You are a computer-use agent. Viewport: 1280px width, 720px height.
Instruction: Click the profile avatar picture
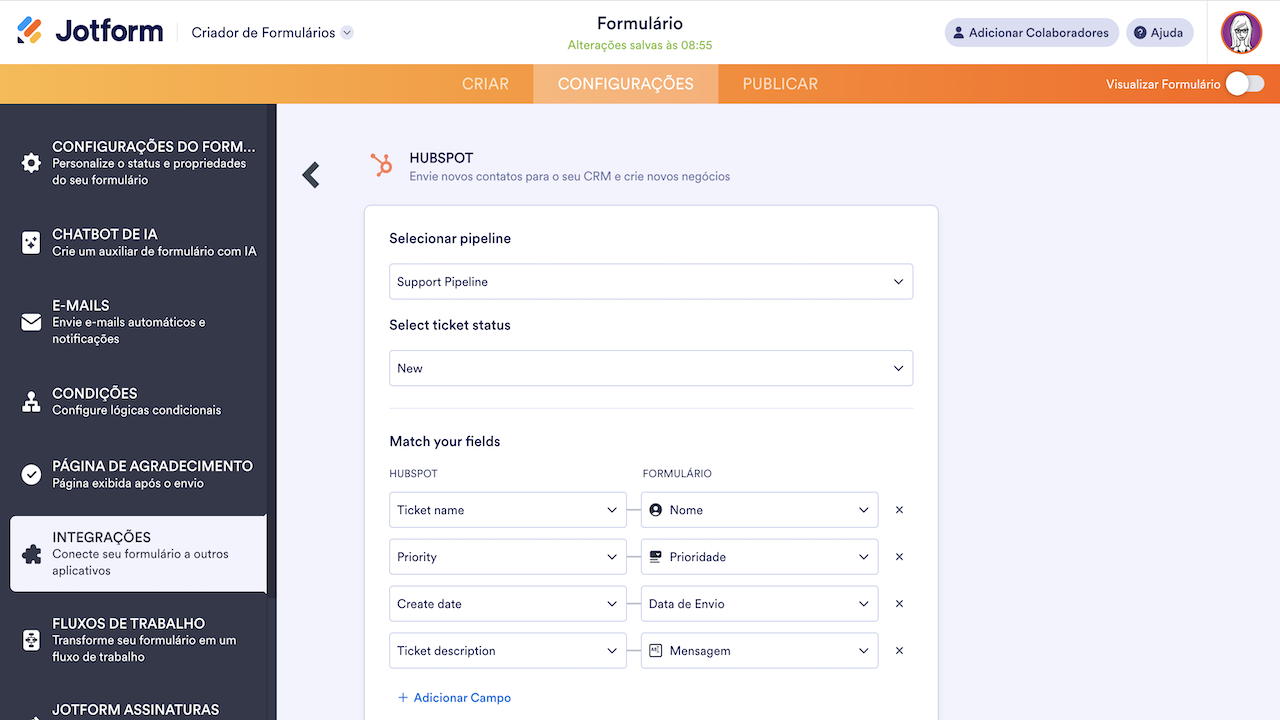[1241, 31]
